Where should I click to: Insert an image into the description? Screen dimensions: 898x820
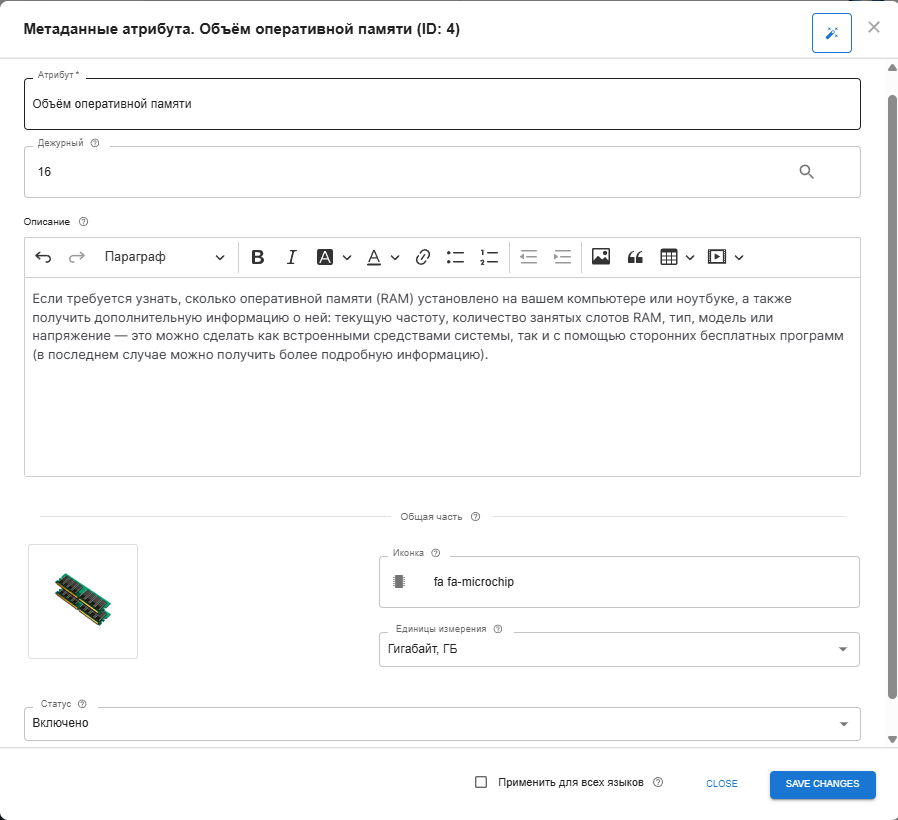pos(601,257)
